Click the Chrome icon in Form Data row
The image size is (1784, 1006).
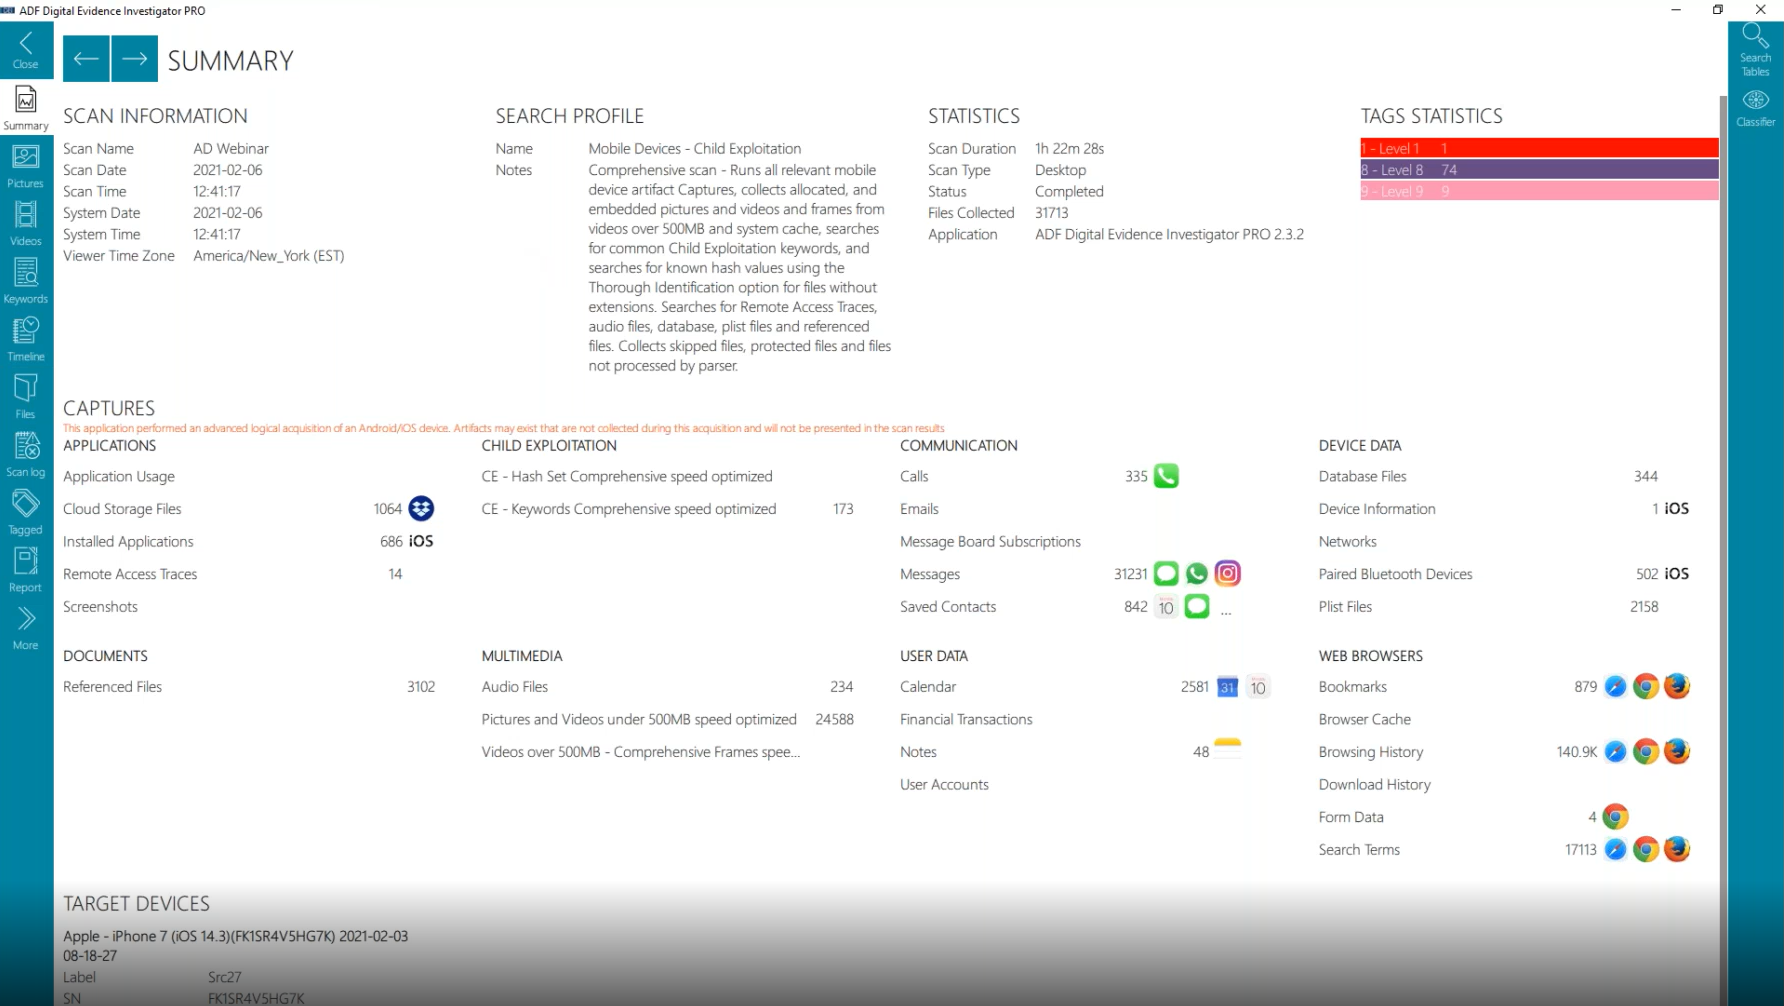1615,817
